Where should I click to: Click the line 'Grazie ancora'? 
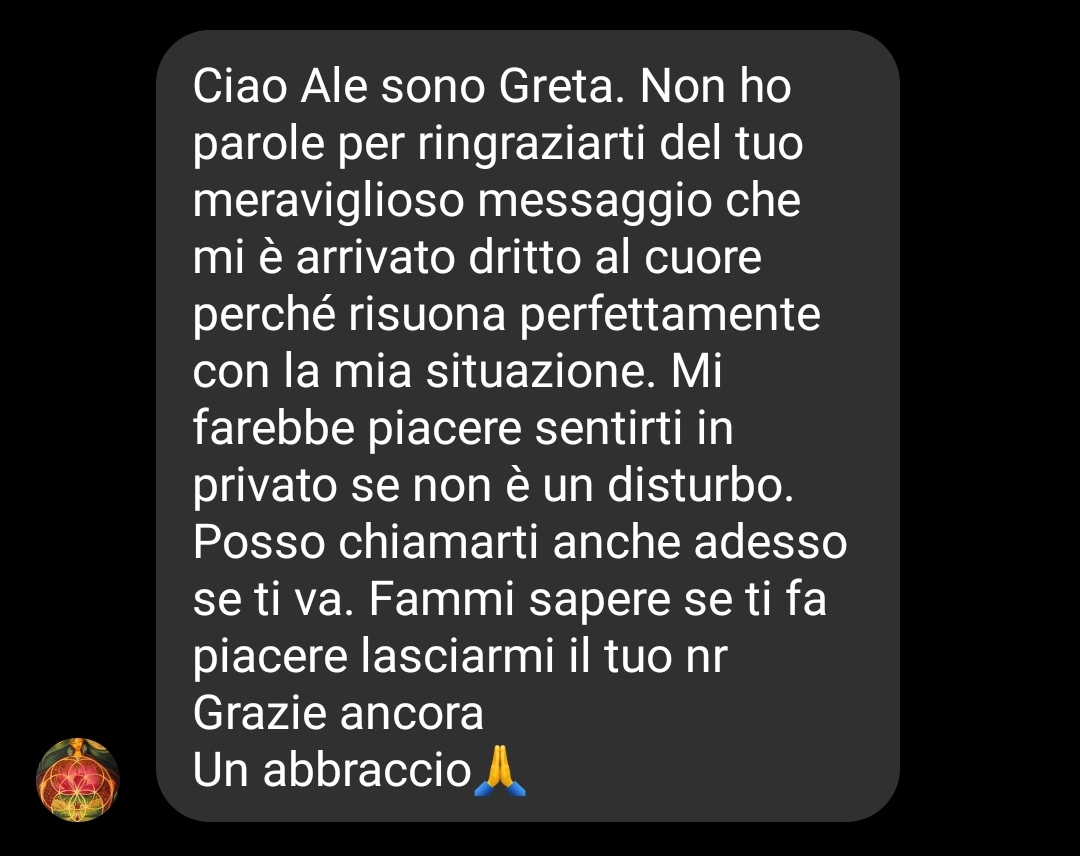[338, 714]
